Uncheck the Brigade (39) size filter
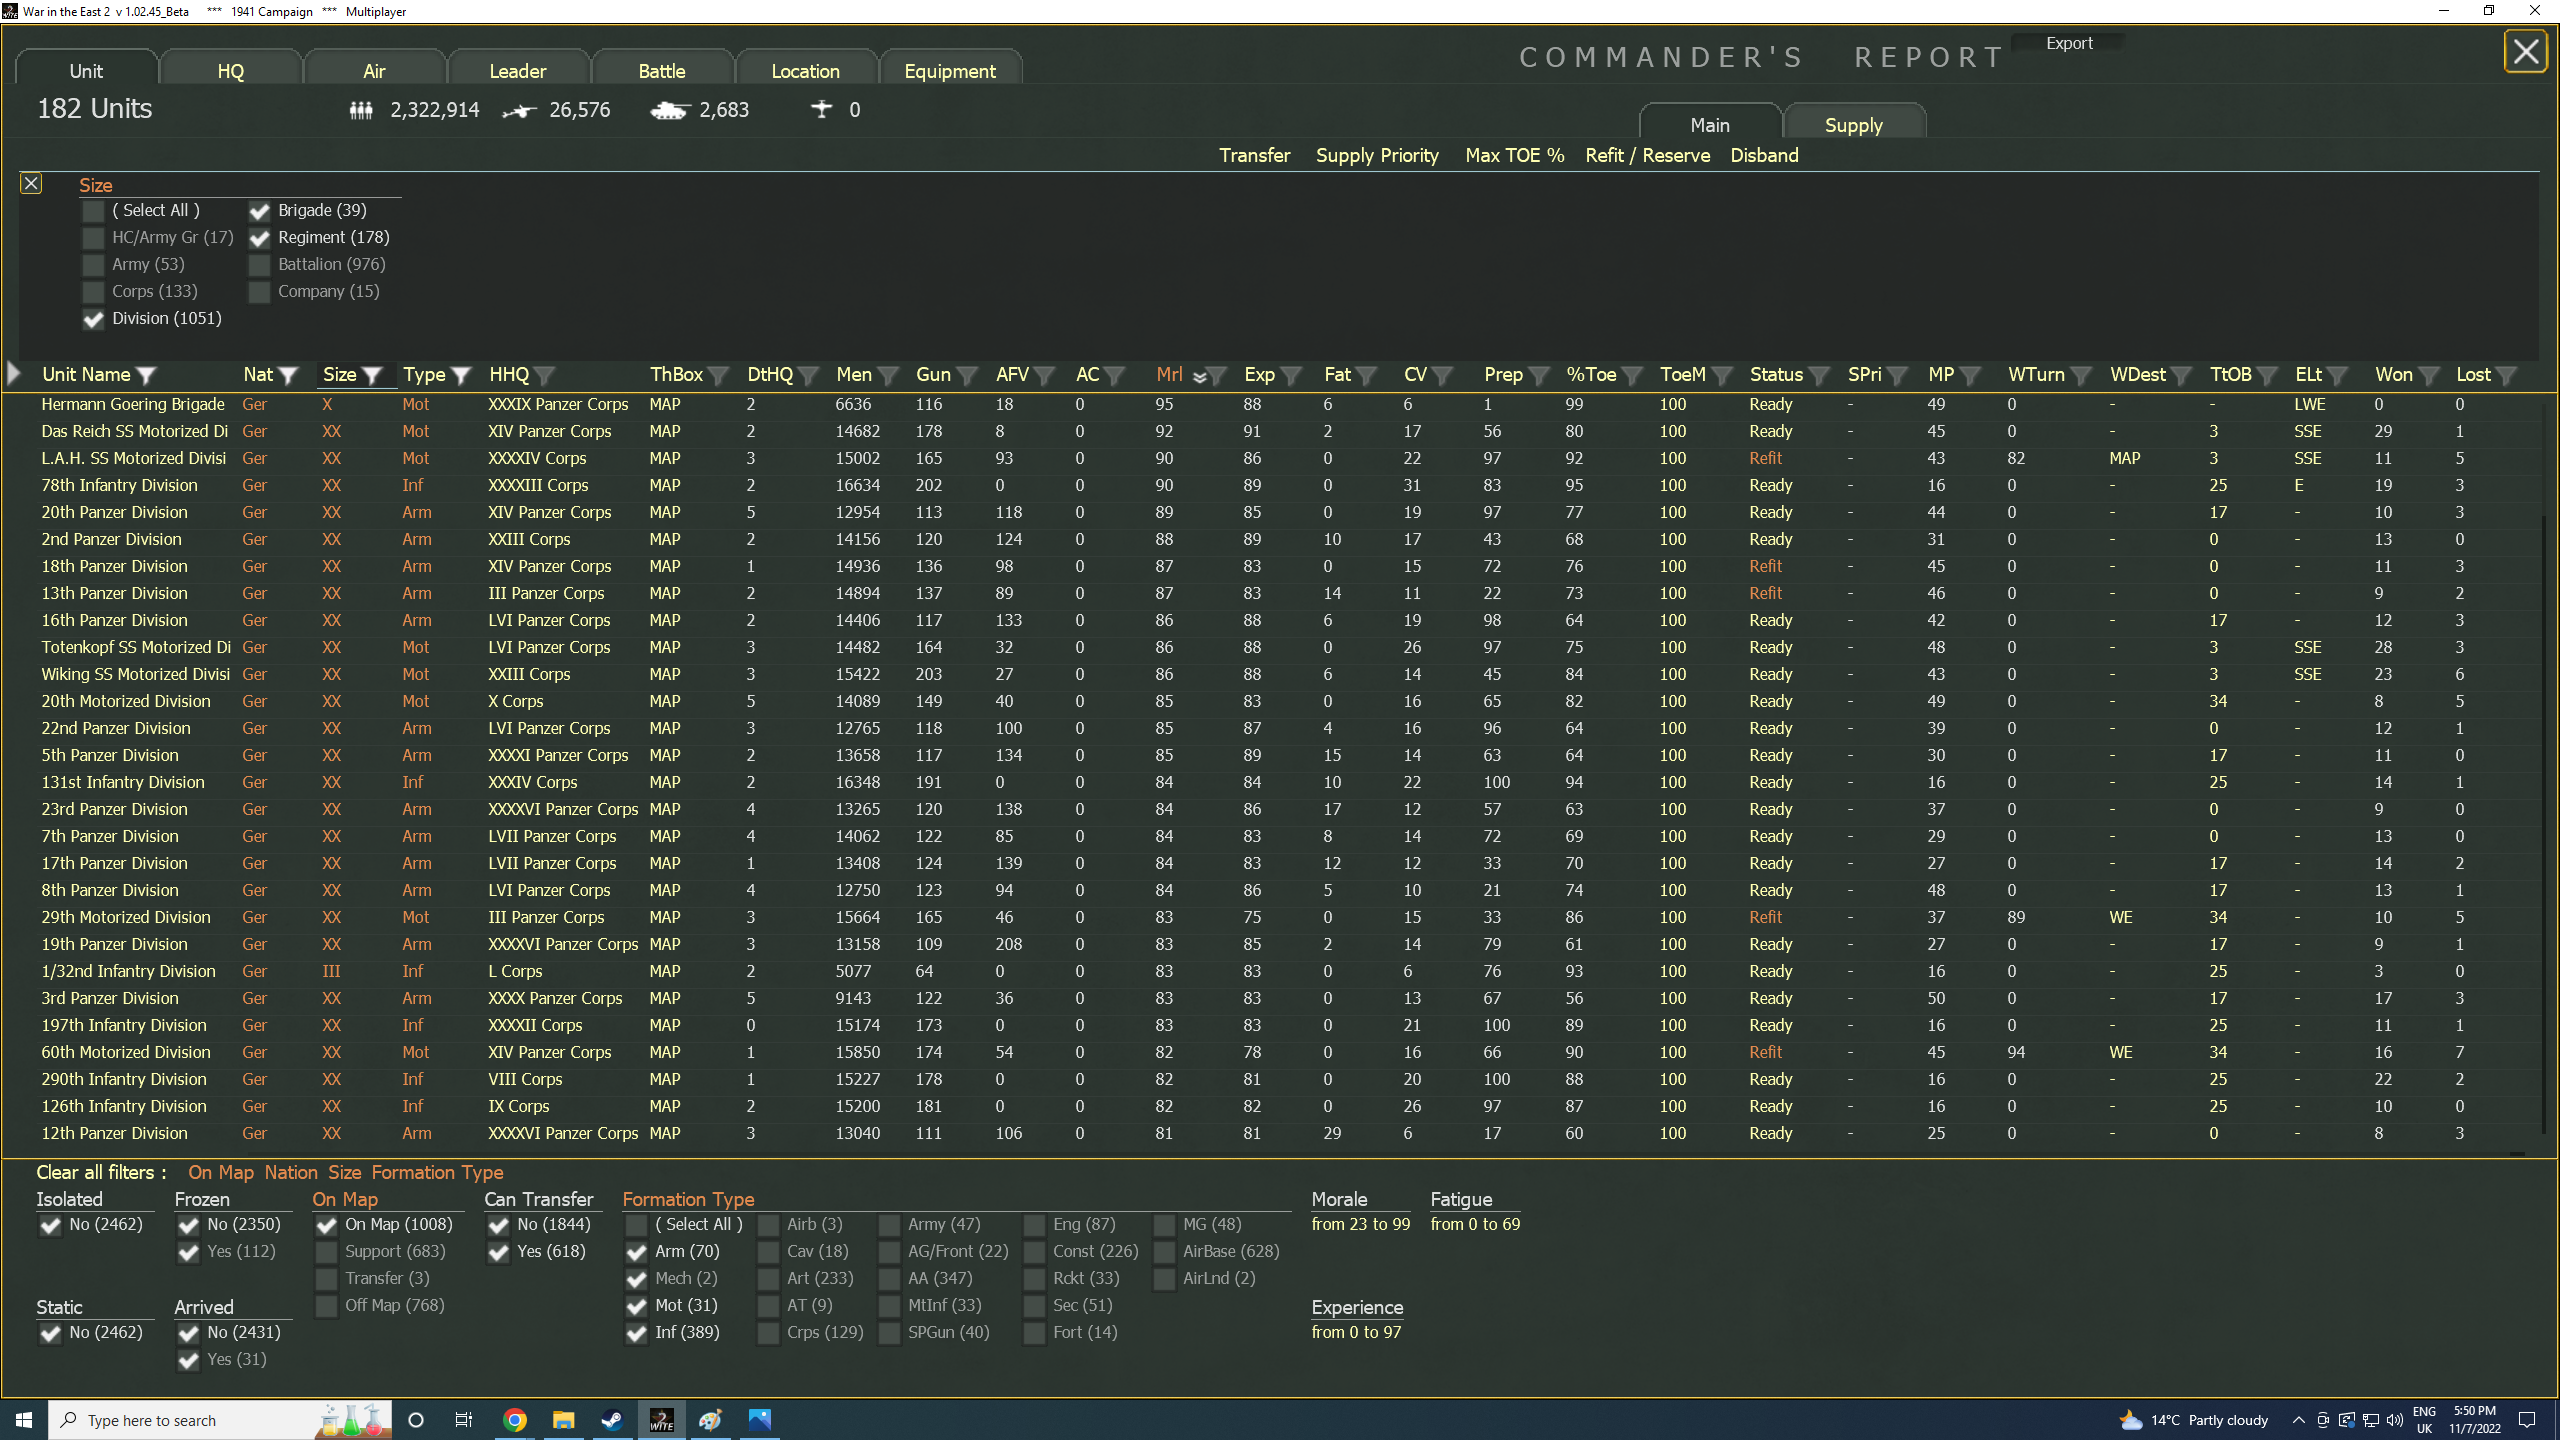The image size is (2560, 1440). (x=260, y=211)
